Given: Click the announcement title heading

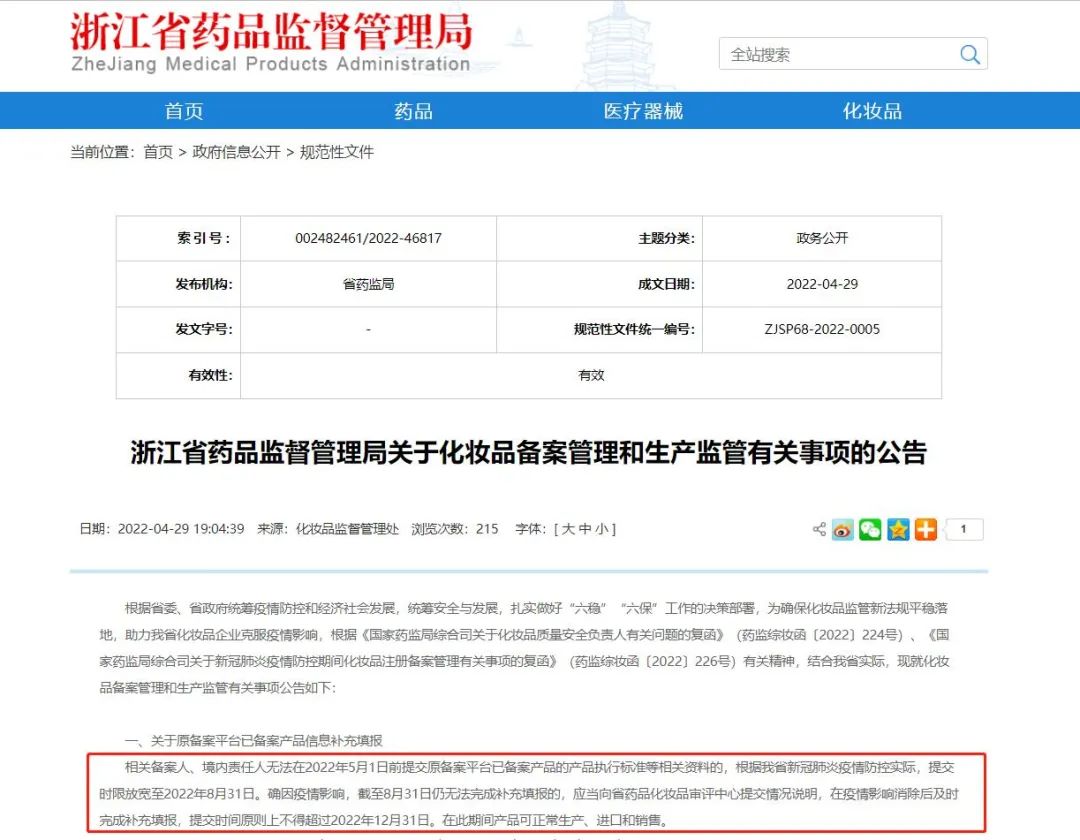Looking at the screenshot, I should (x=529, y=453).
